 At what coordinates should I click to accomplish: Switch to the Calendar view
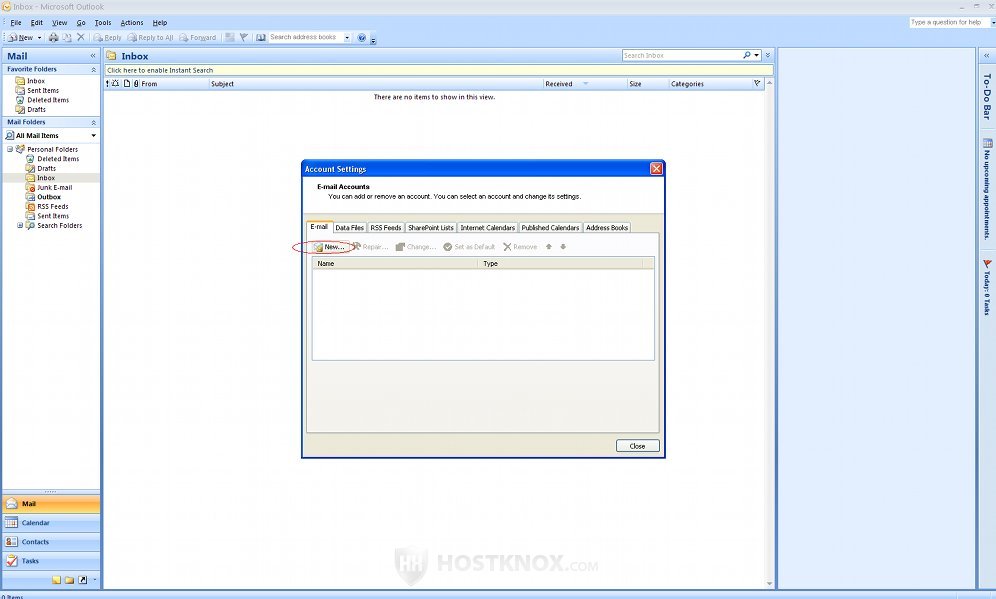click(x=51, y=523)
